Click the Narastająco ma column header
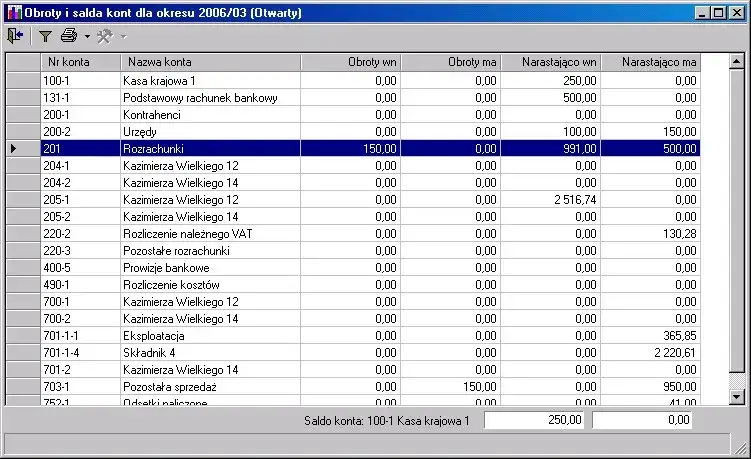Viewport: 751px width, 459px height. coord(651,62)
